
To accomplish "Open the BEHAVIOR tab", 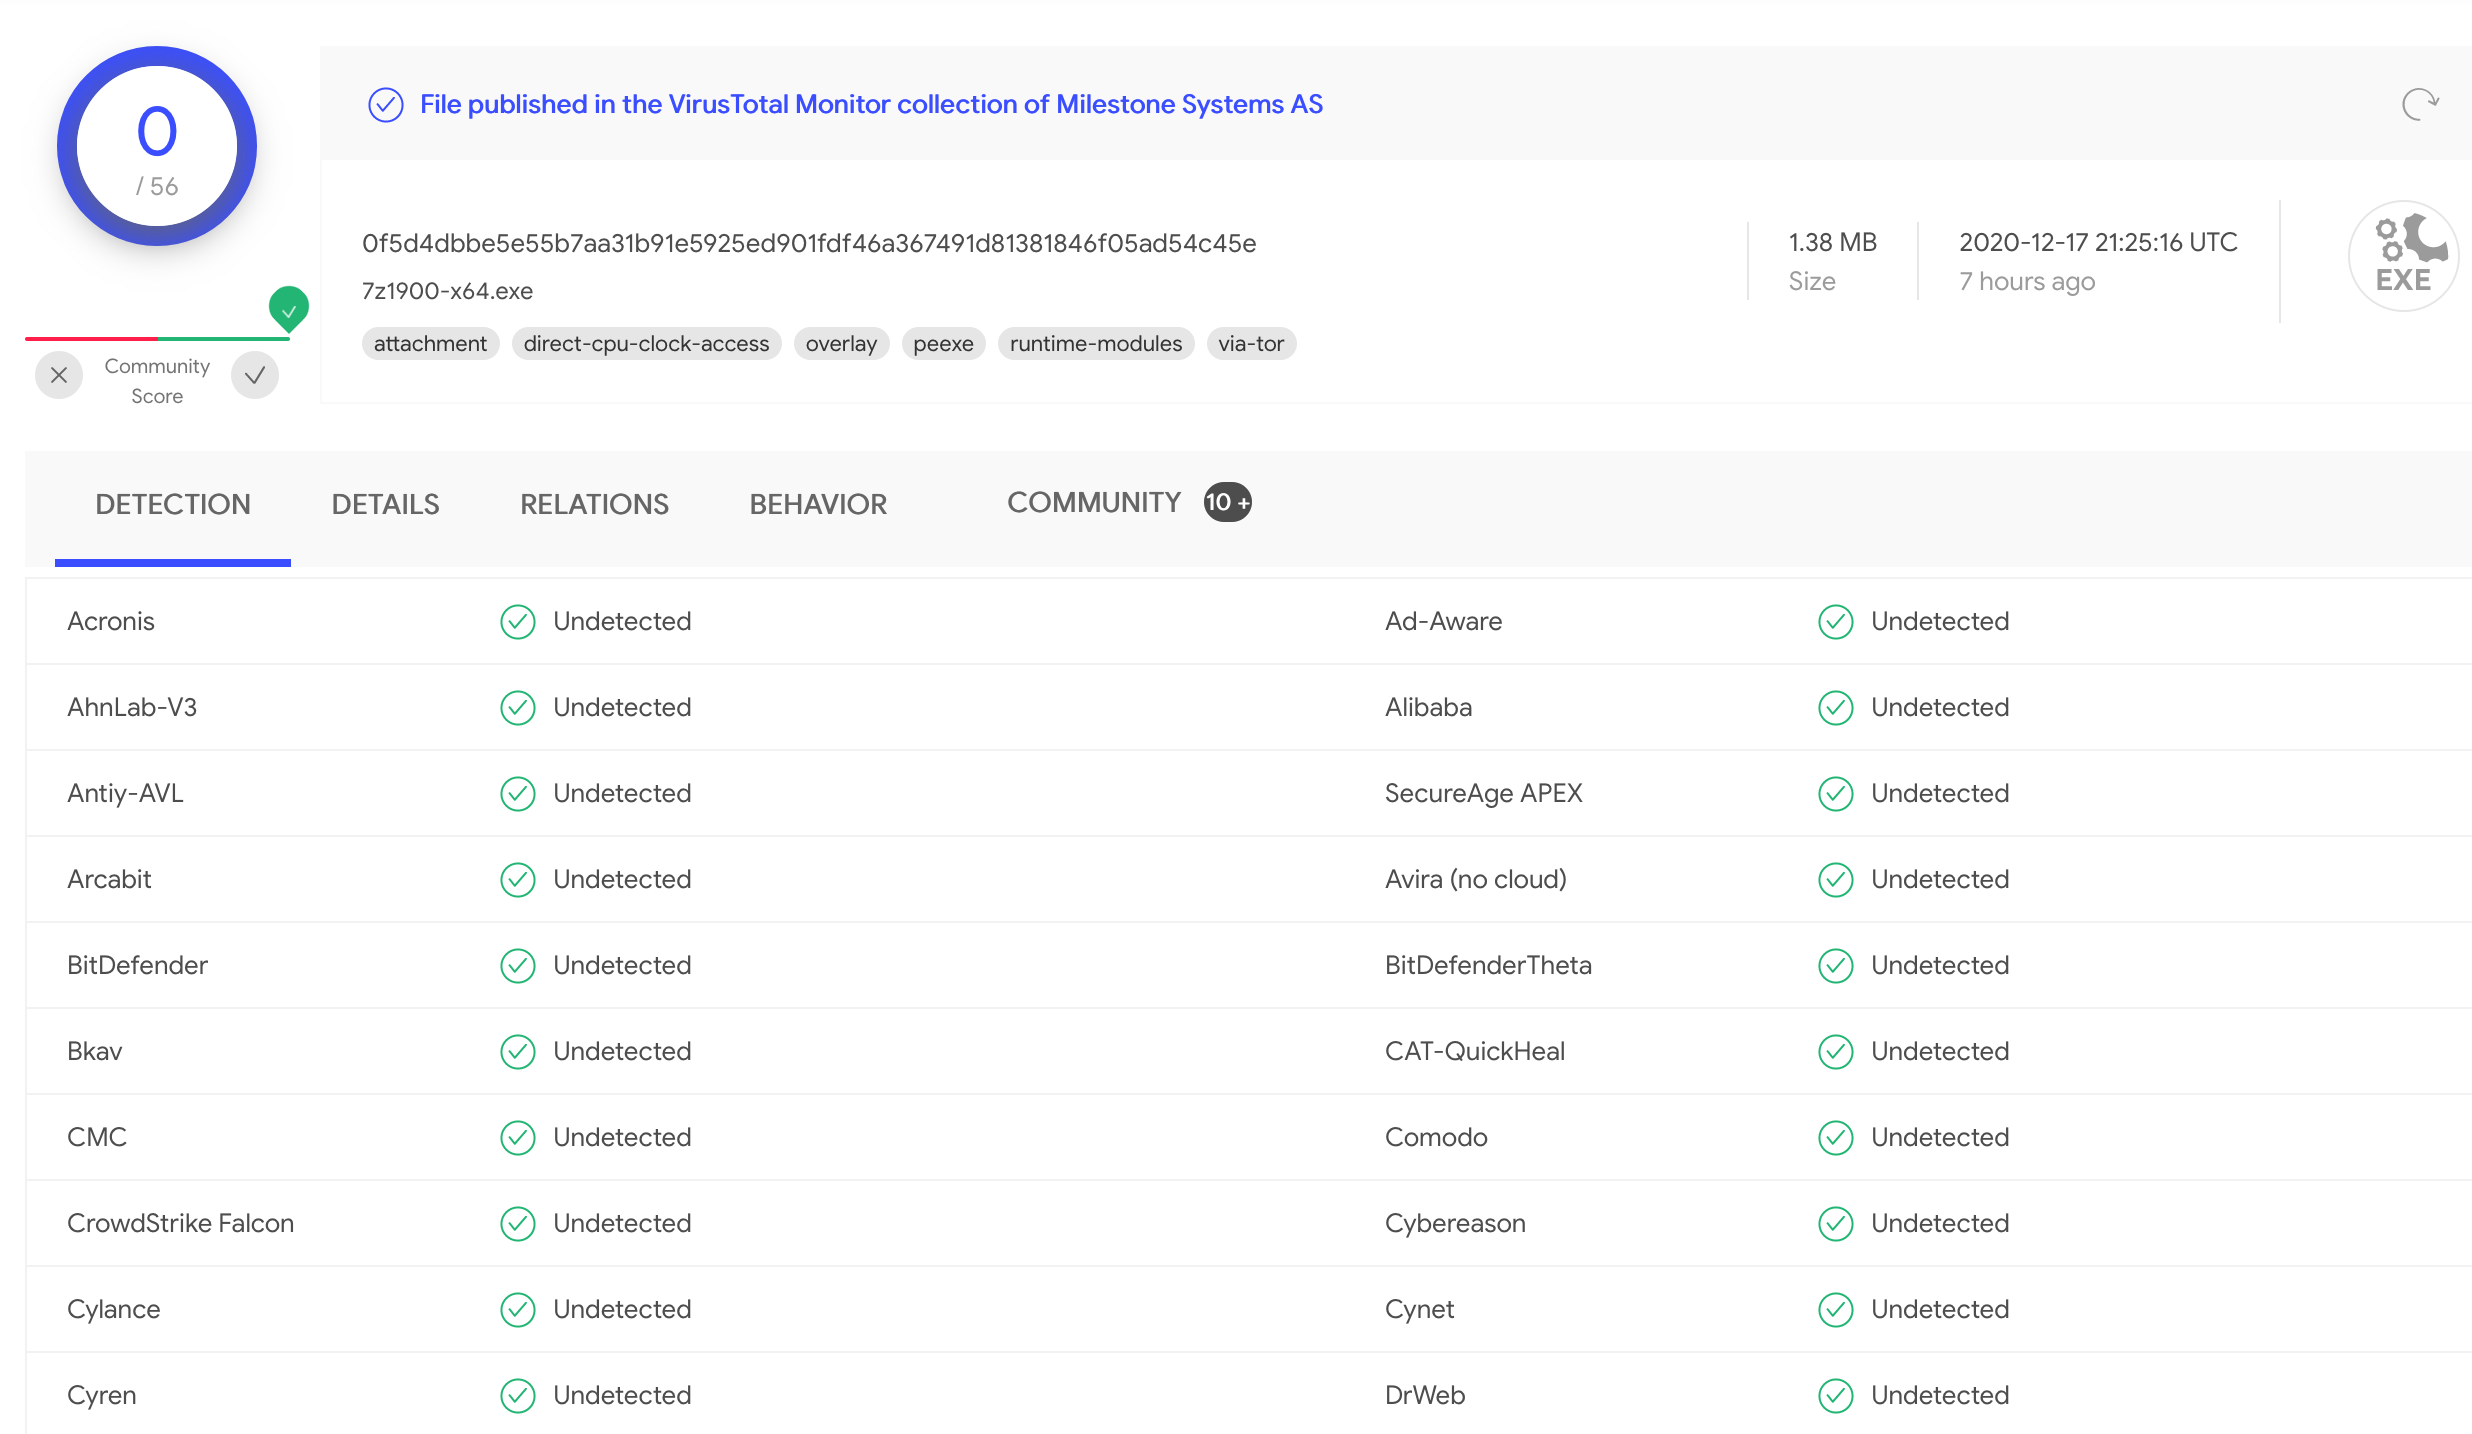I will tap(818, 504).
